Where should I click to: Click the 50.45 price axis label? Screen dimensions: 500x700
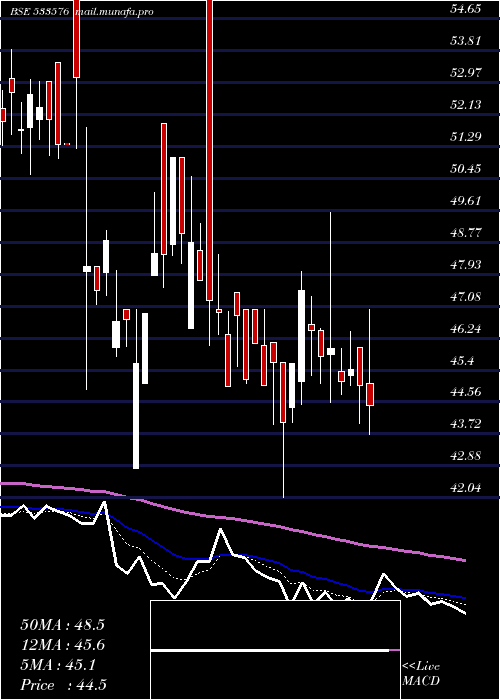coord(466,169)
